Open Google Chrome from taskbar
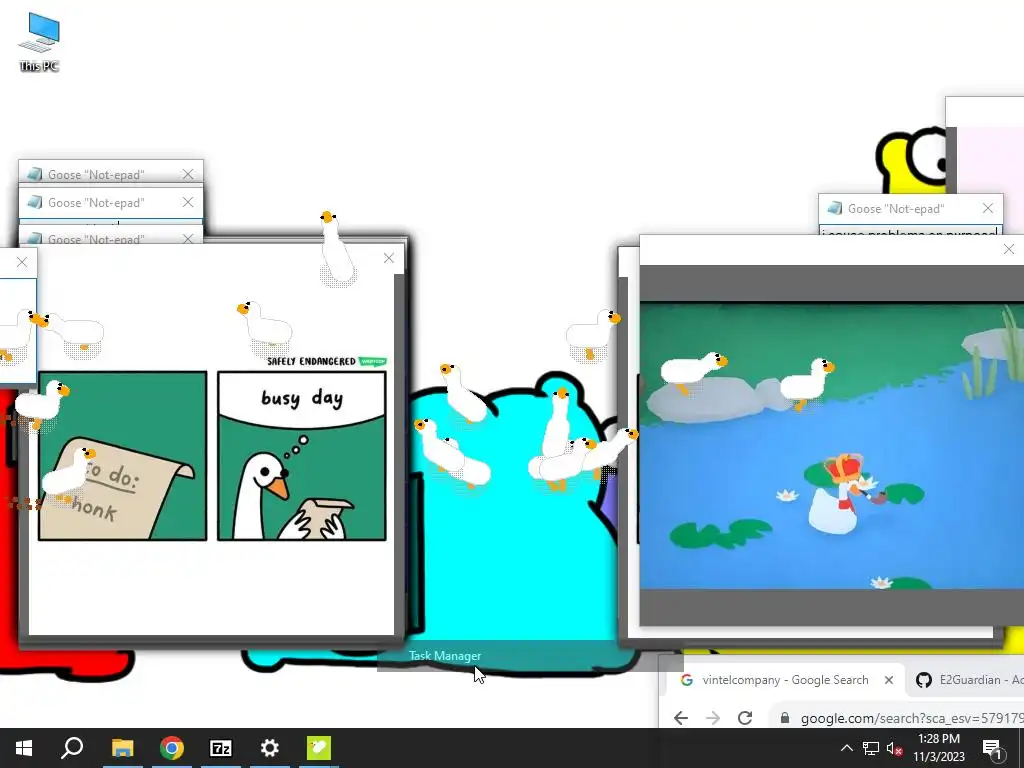Screen dimensions: 1024x768 click(x=172, y=748)
